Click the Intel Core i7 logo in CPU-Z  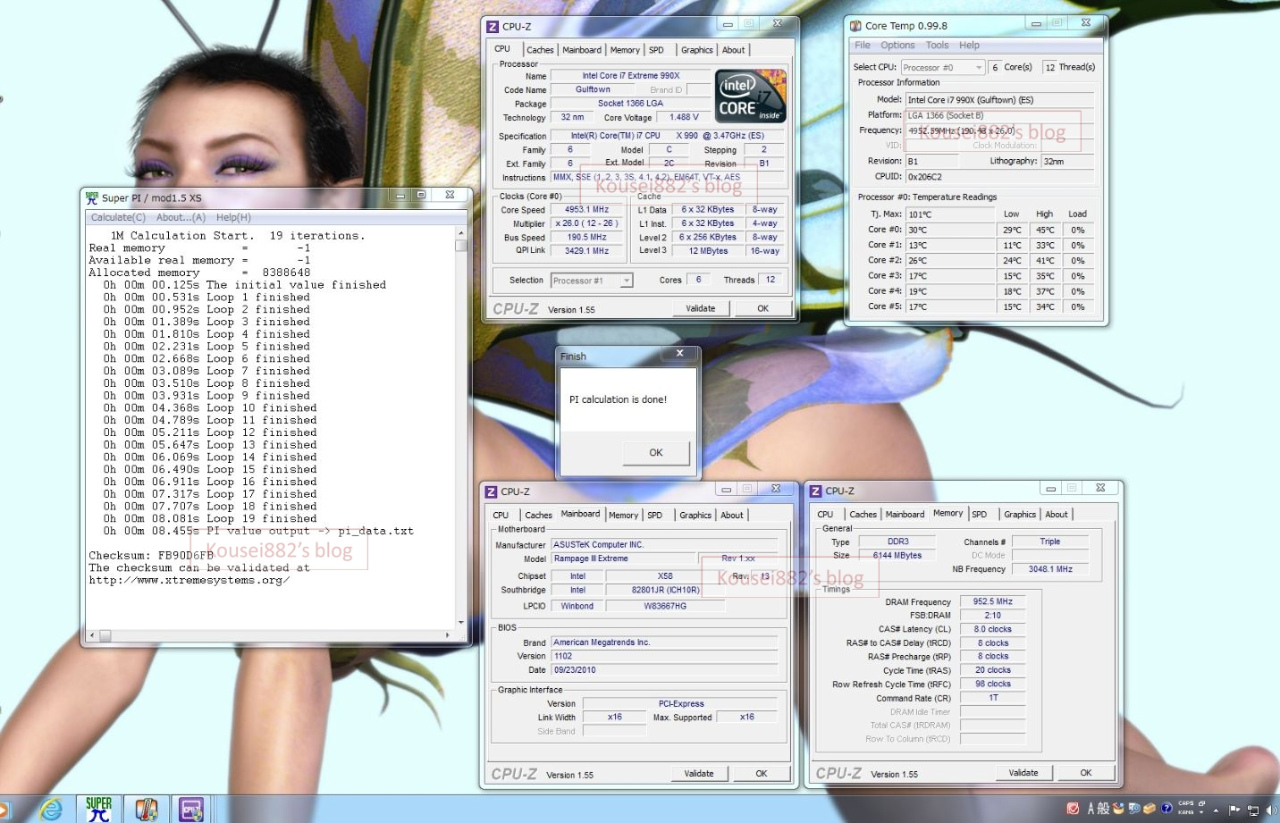[x=750, y=96]
